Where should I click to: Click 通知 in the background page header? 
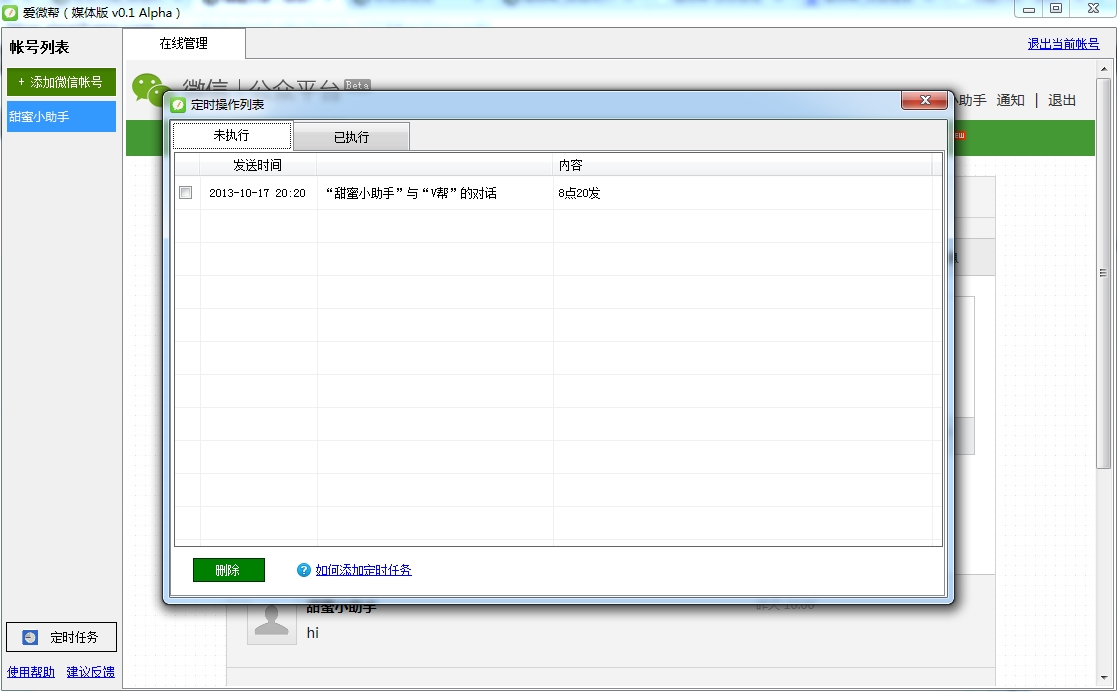tap(1010, 100)
